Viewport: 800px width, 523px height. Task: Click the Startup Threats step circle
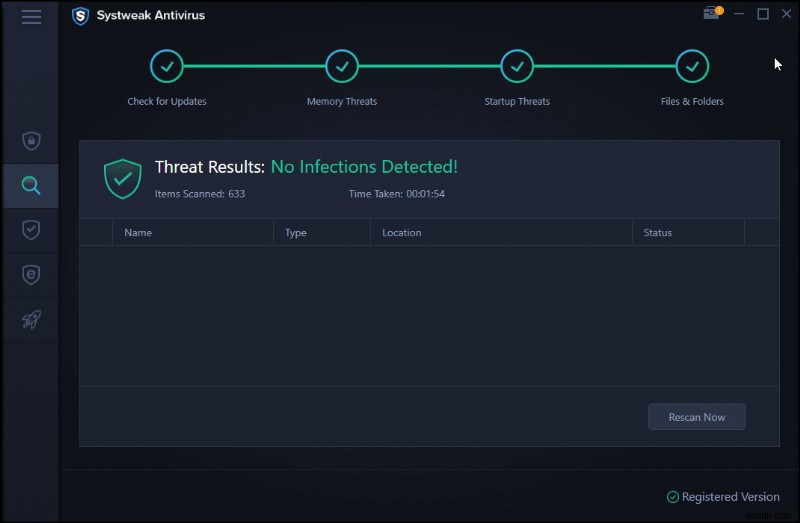tap(517, 67)
